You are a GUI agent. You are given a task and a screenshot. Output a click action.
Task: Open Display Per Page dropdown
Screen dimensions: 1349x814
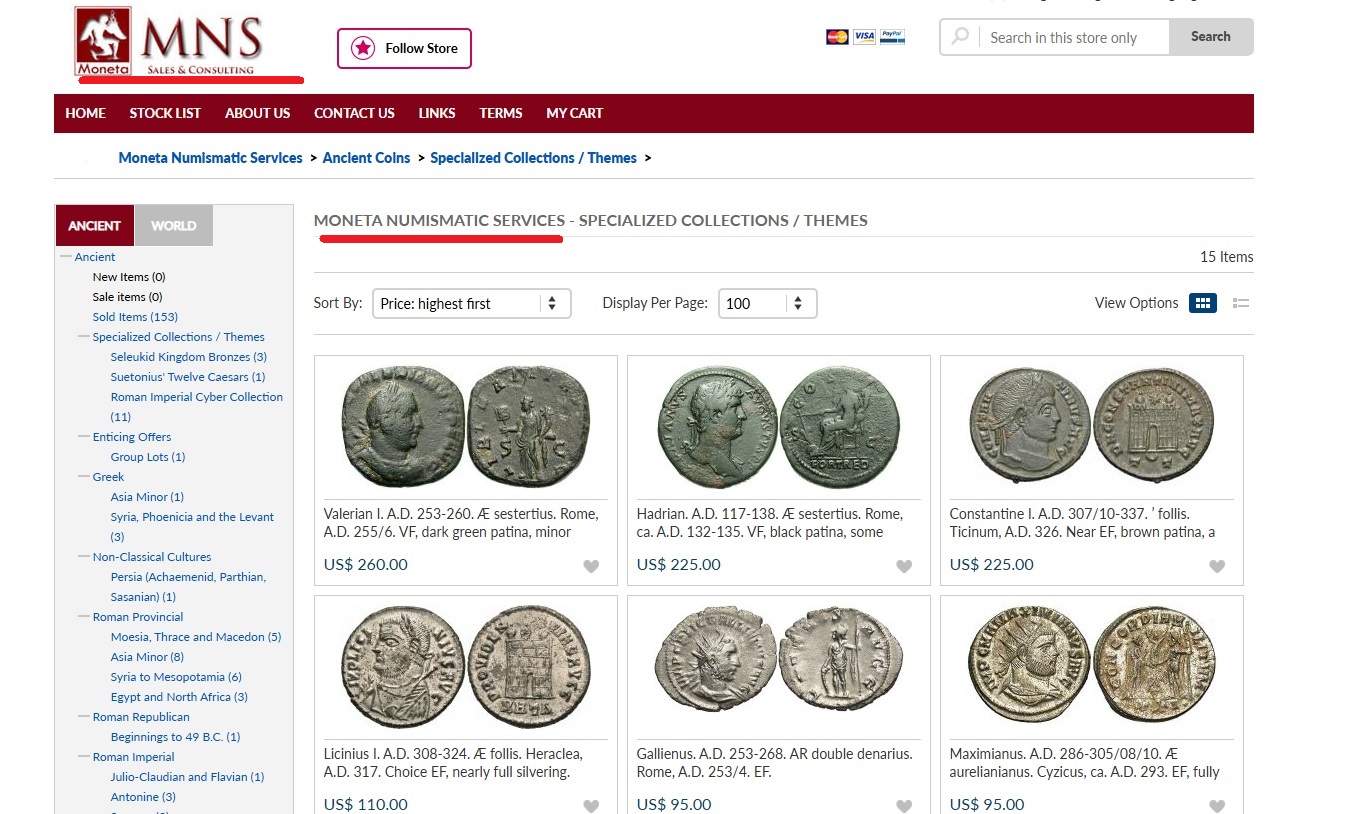tap(767, 304)
